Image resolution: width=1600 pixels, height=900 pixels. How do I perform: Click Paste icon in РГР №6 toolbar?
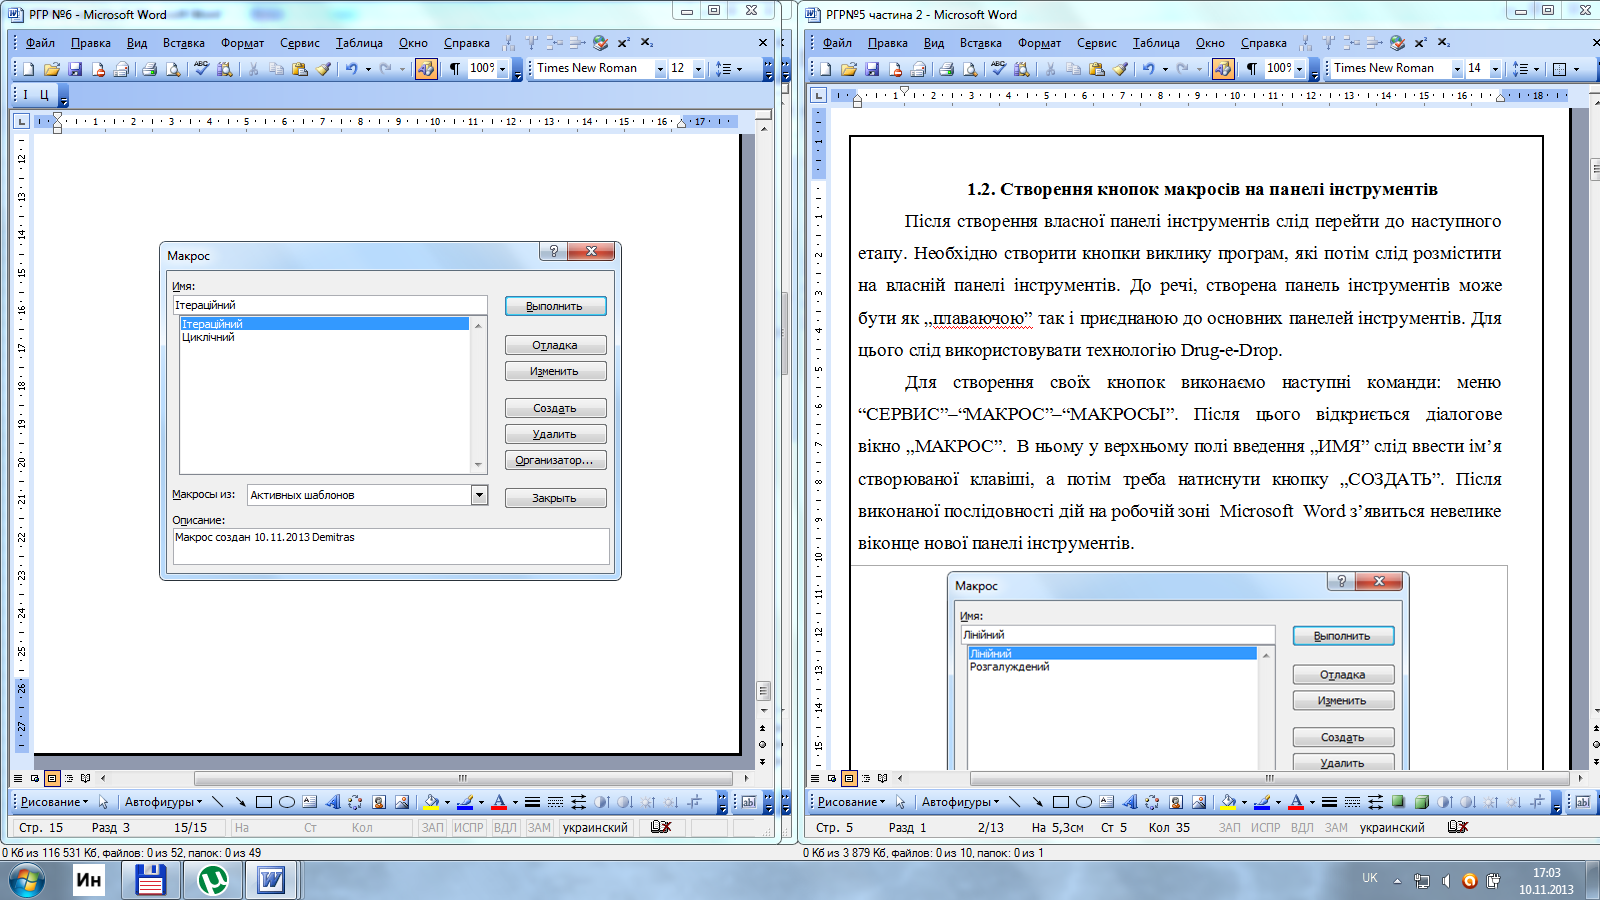(x=299, y=69)
